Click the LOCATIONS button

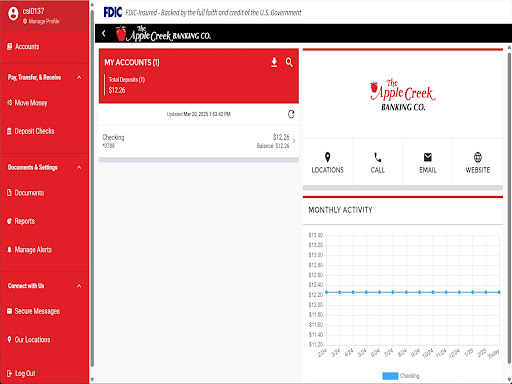327,162
